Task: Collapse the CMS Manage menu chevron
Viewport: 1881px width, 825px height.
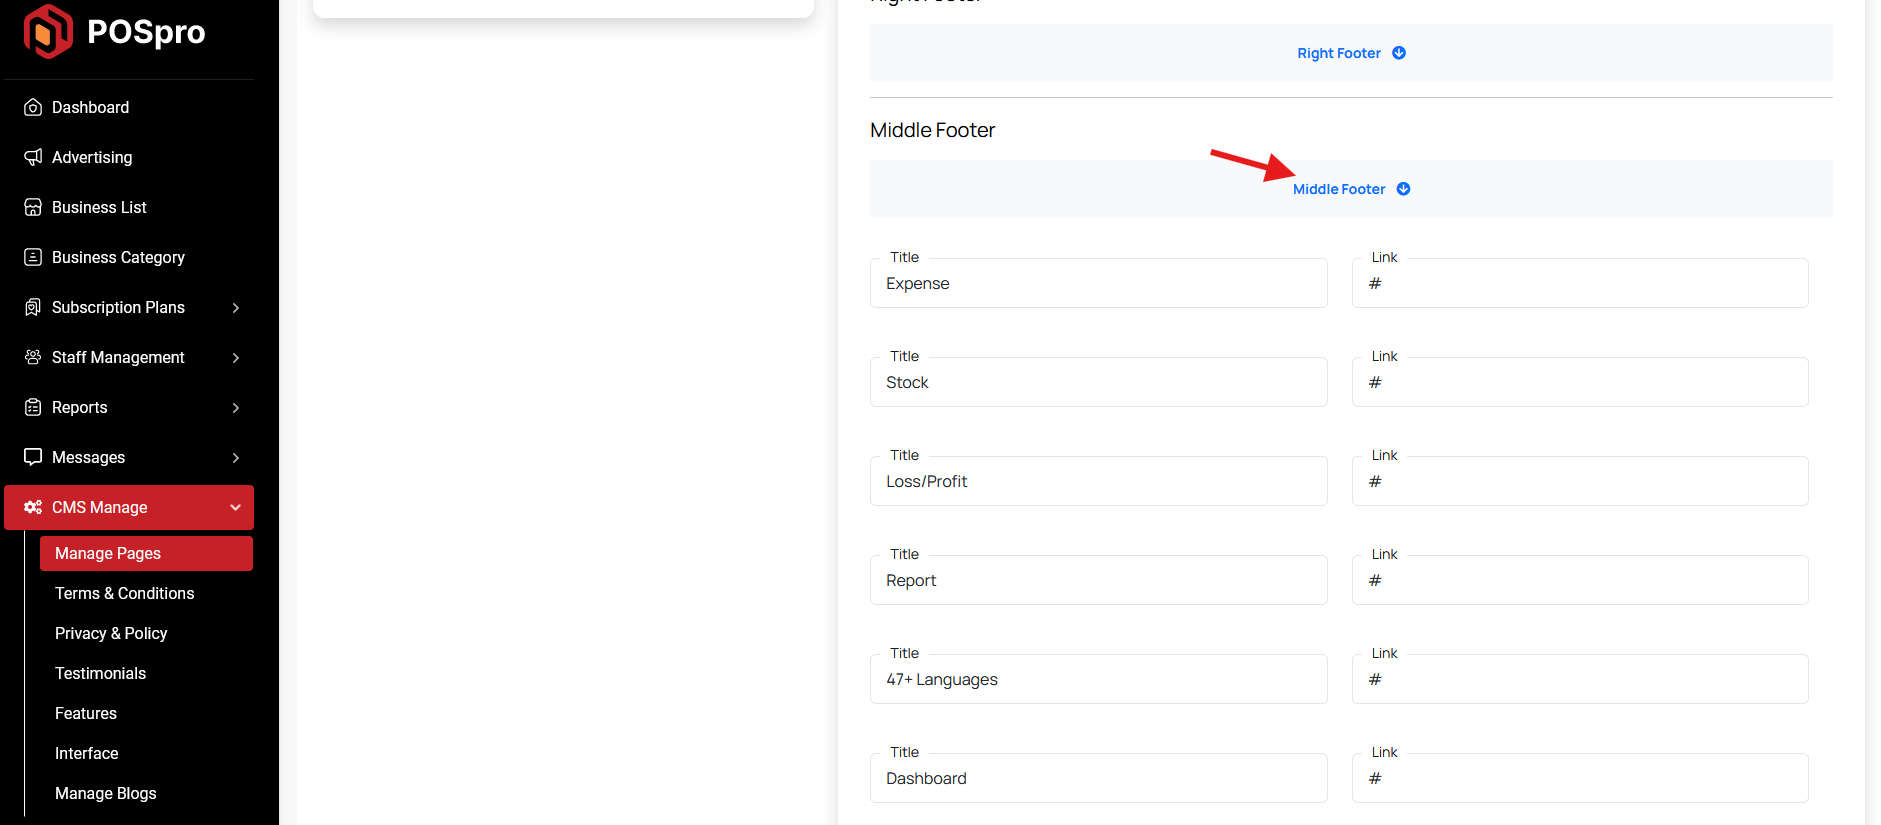Action: [236, 508]
